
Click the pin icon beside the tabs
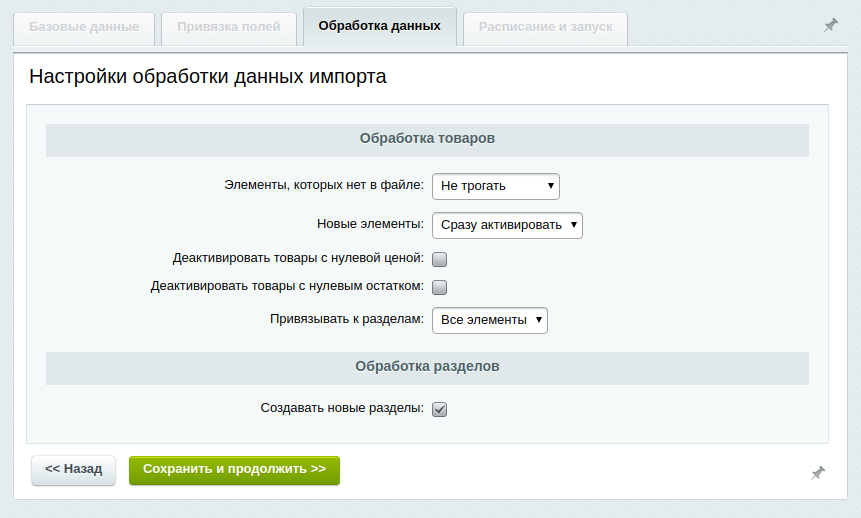830,26
